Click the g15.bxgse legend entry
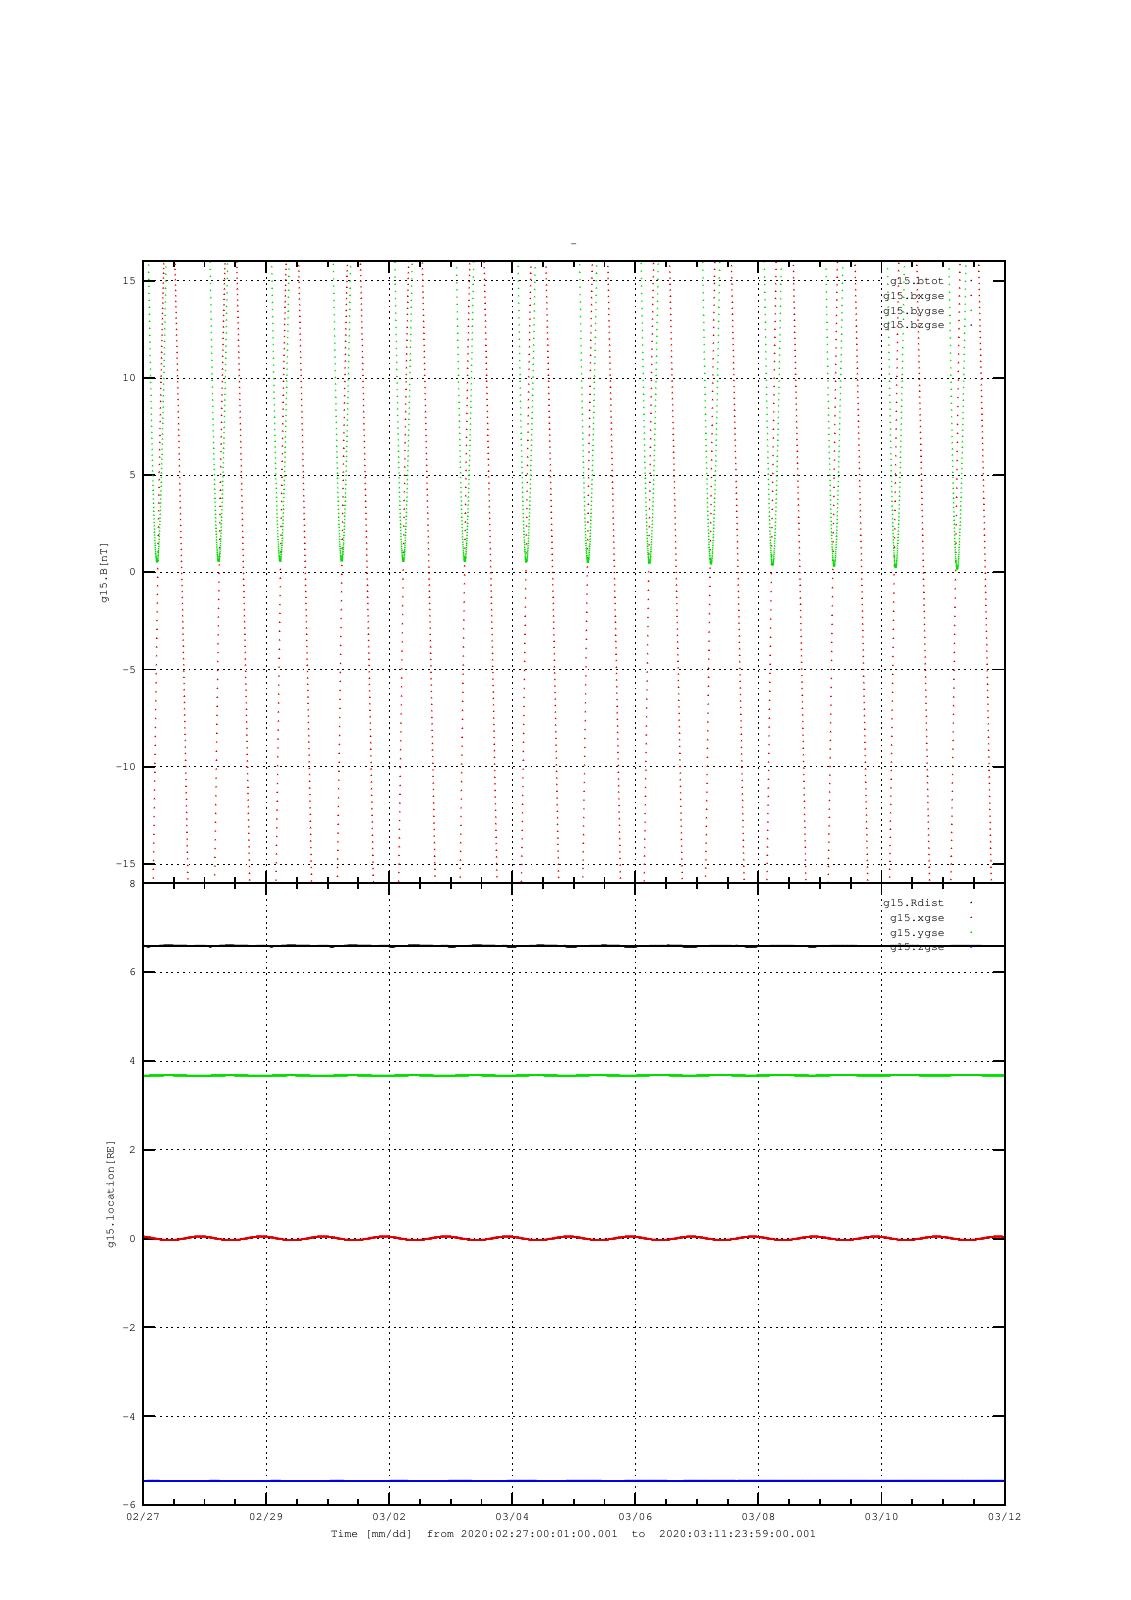 913,296
